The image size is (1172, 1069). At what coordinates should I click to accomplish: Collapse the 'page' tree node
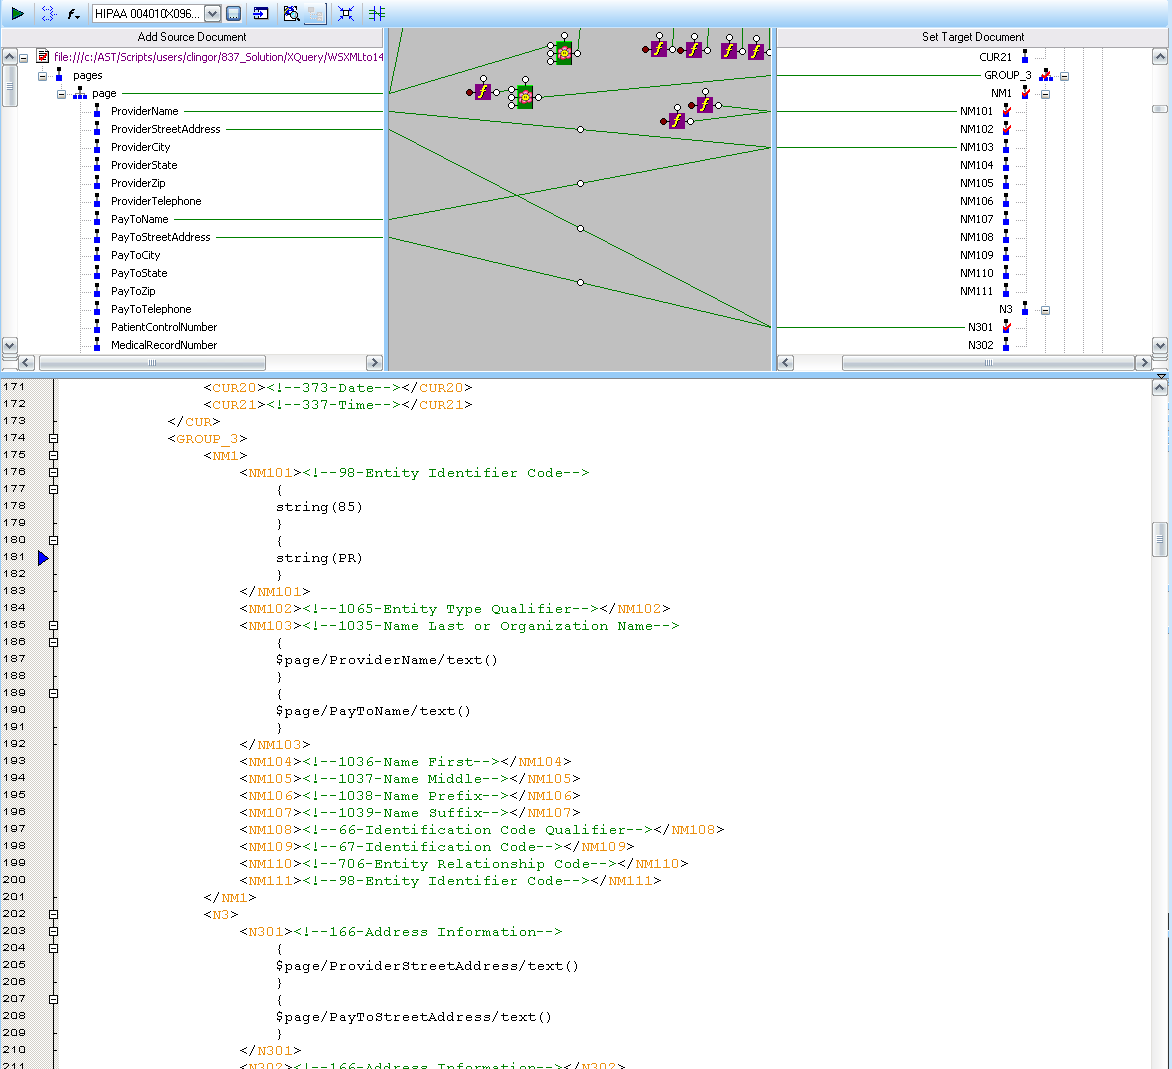click(61, 93)
